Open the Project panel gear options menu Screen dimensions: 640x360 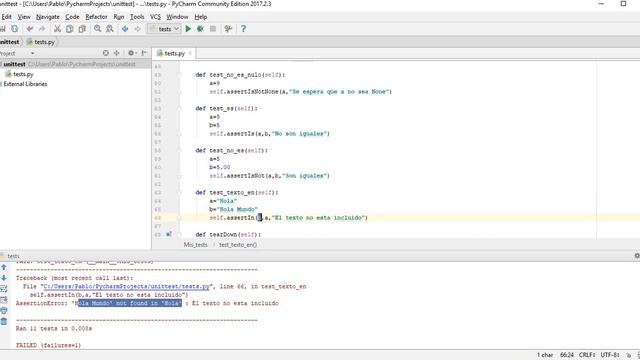(x=132, y=53)
